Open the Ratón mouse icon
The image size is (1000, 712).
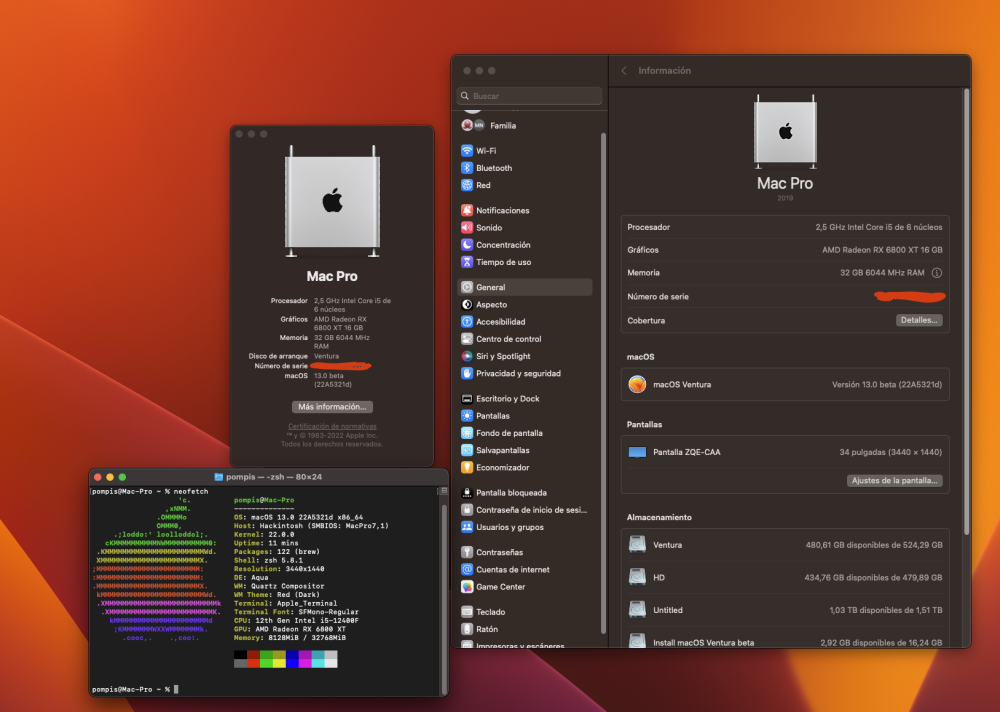pos(467,628)
